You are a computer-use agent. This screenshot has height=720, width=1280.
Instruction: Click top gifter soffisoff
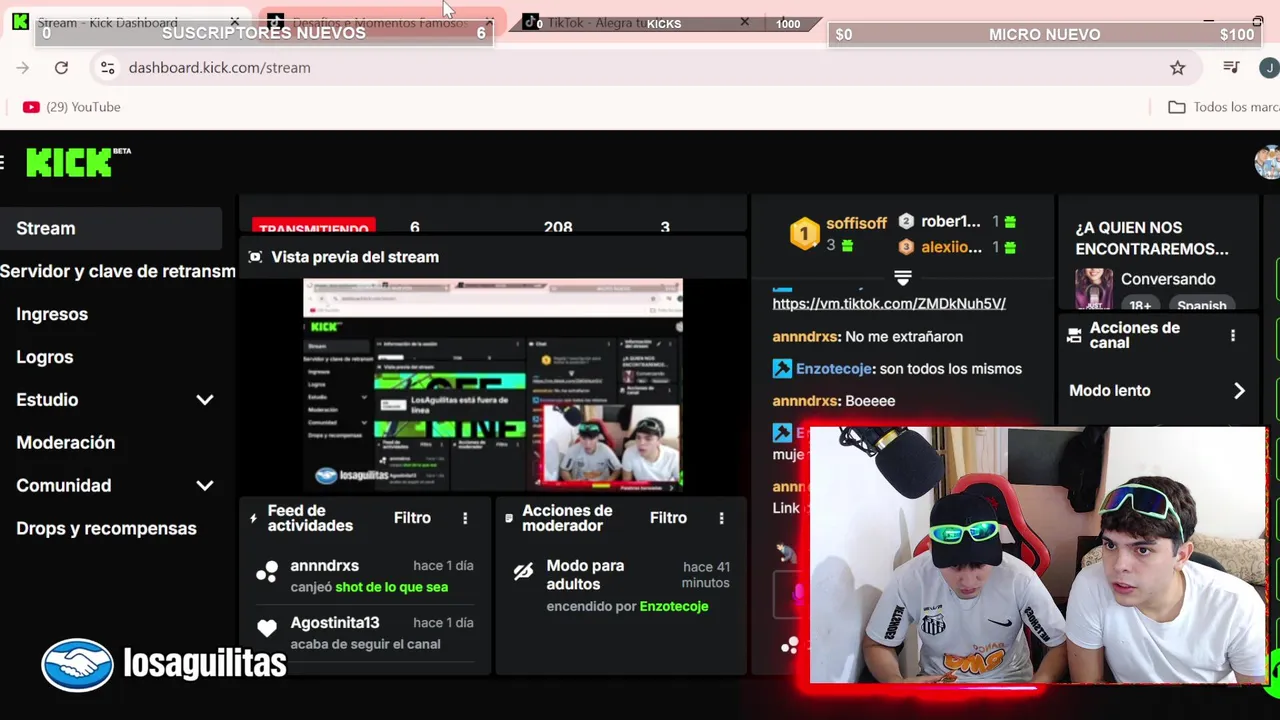[x=856, y=223]
